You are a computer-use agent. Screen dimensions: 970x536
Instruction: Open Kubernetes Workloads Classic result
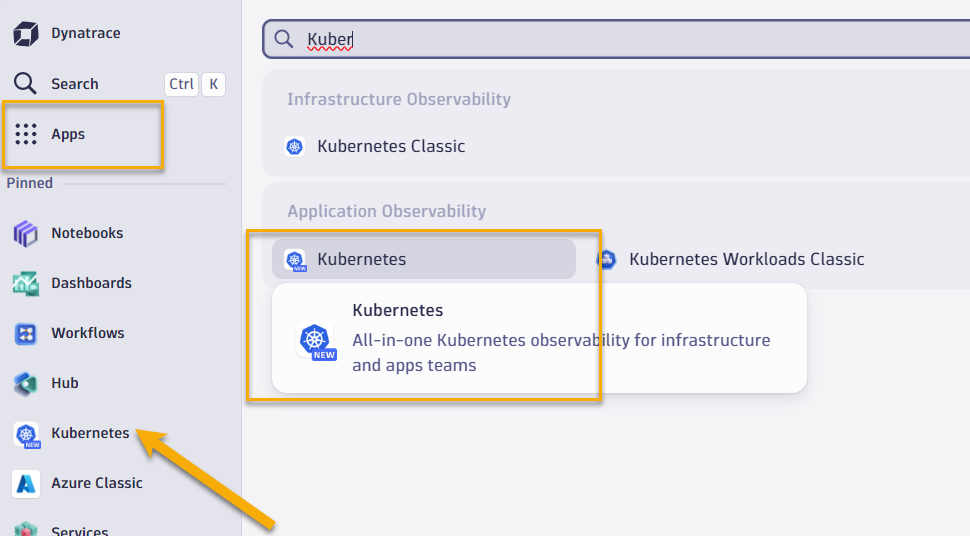pyautogui.click(x=746, y=259)
